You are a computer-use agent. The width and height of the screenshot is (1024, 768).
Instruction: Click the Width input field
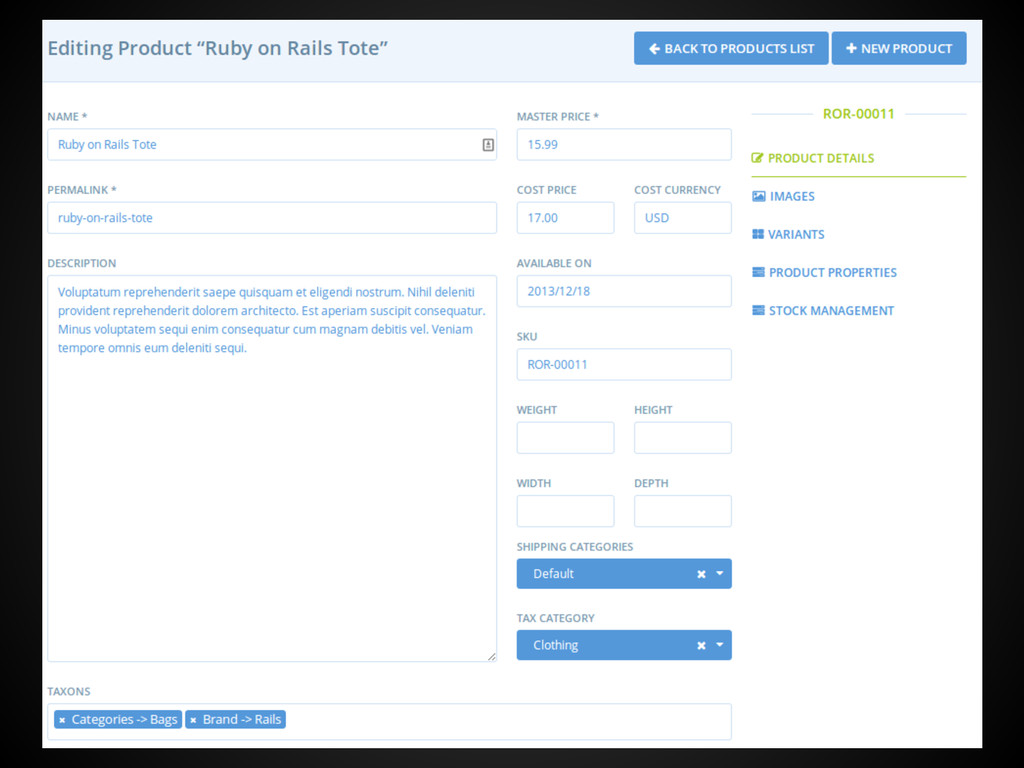[565, 511]
